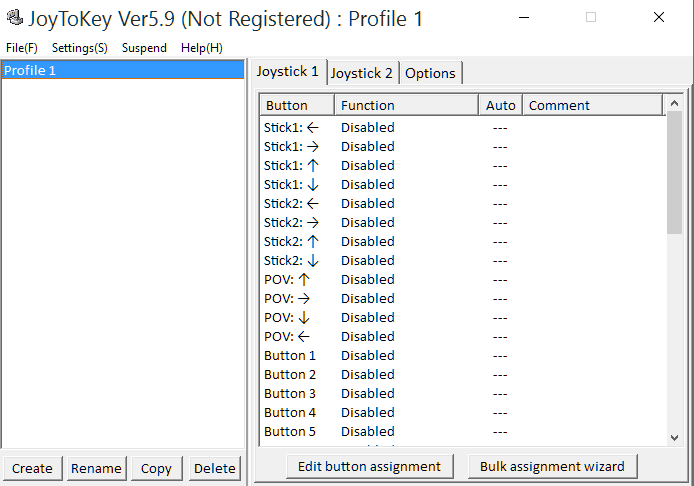Click the scroll up arrow in button list
The height and width of the screenshot is (486, 694).
pyautogui.click(x=675, y=103)
